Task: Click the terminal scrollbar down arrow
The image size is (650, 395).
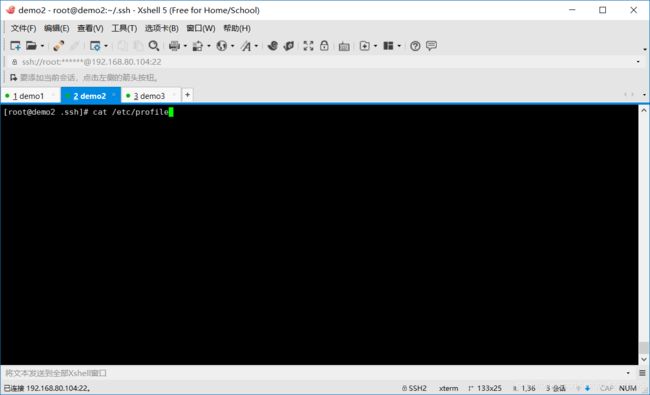Action: pyautogui.click(x=643, y=359)
